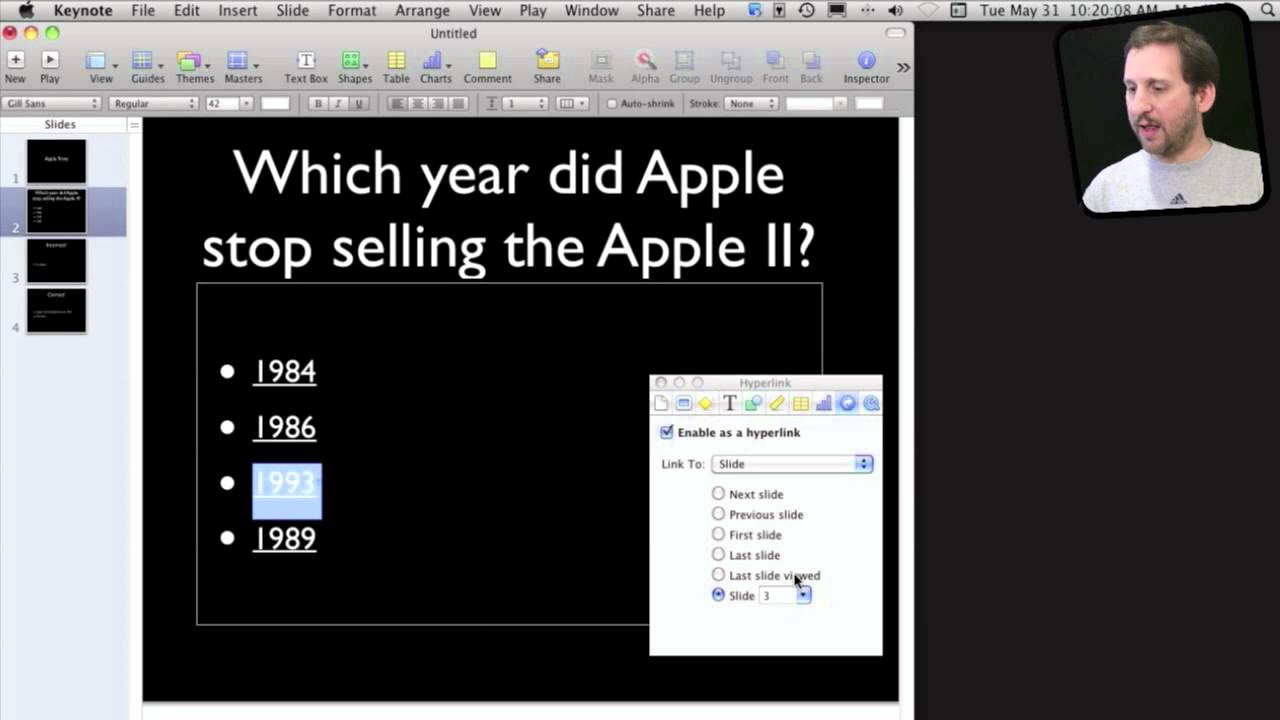Viewport: 1280px width, 720px height.
Task: Select the specific Slide number radio
Action: 718,595
